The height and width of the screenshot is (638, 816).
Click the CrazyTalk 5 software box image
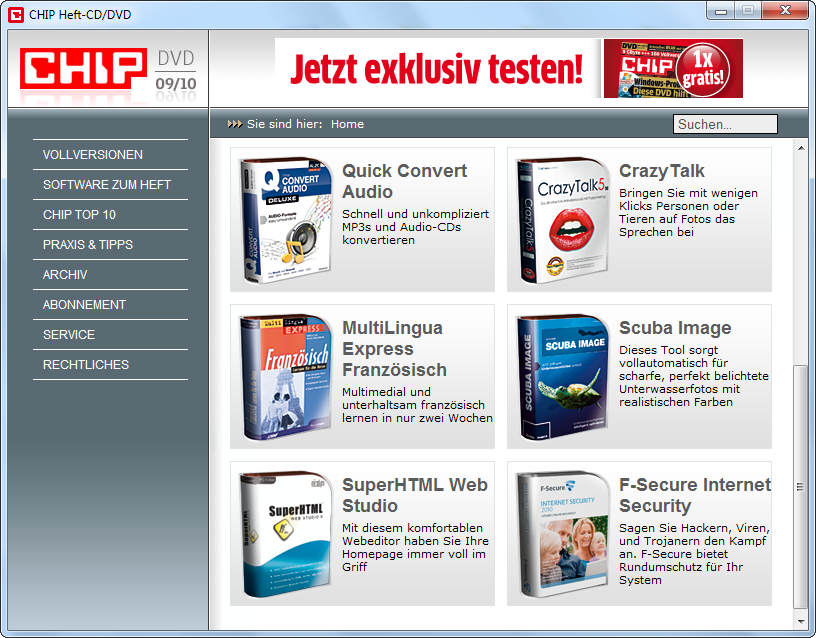(x=561, y=220)
